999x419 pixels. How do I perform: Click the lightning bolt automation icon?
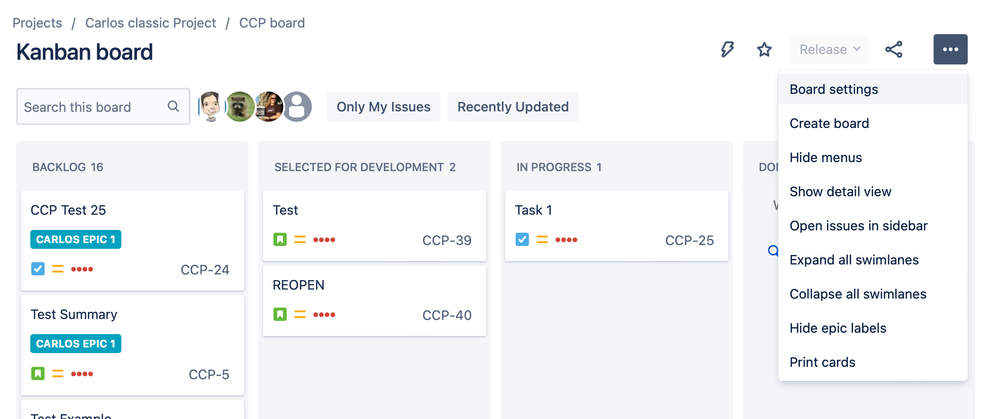[727, 50]
